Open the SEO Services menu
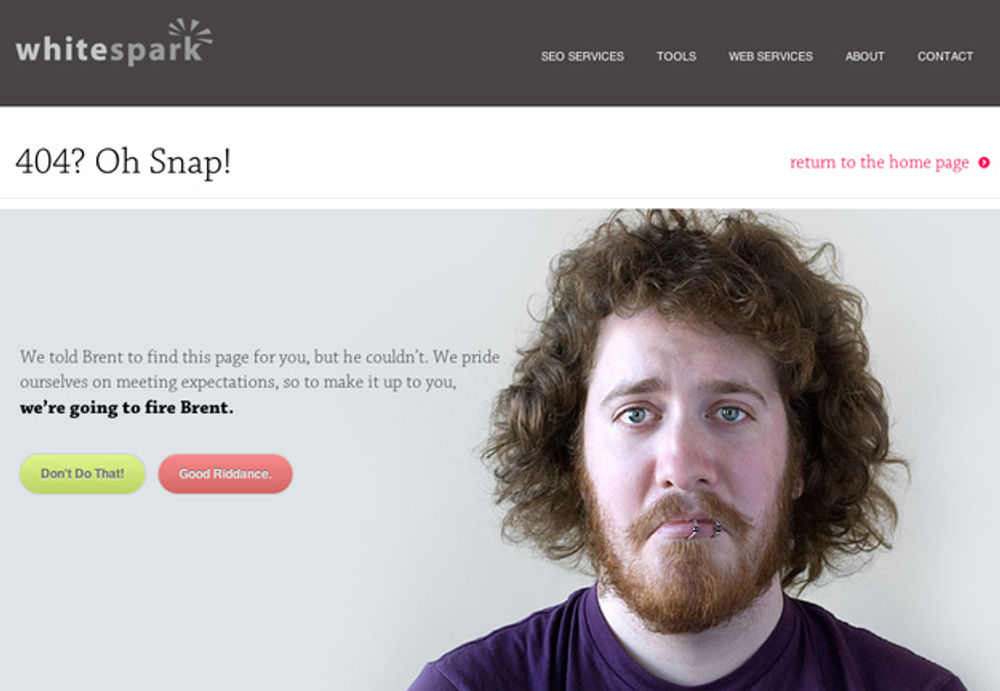1000x691 pixels. pos(582,56)
